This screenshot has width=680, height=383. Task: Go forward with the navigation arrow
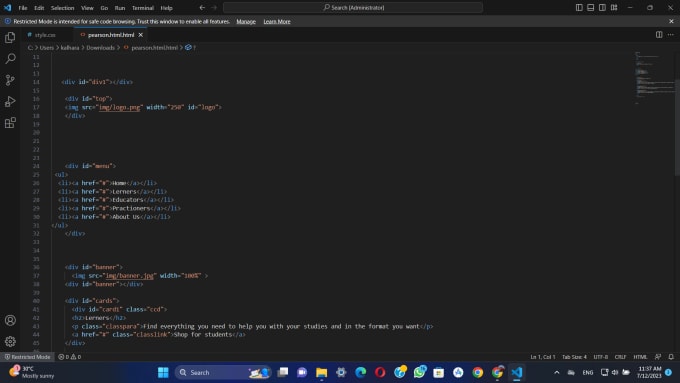click(x=214, y=7)
